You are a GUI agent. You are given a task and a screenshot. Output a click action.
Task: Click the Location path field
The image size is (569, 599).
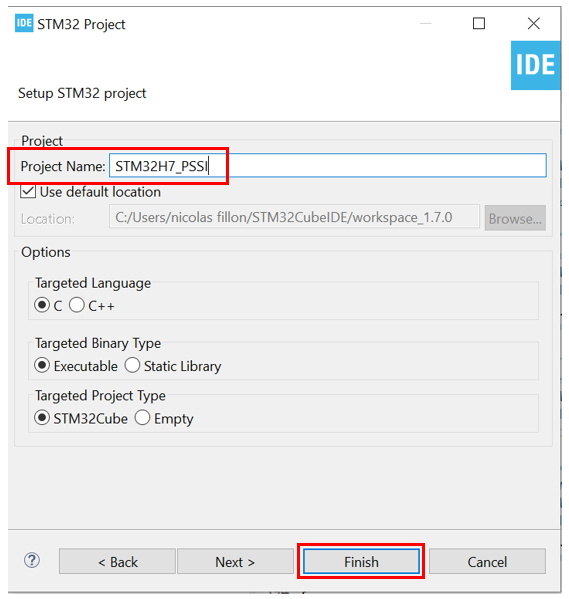click(x=294, y=217)
